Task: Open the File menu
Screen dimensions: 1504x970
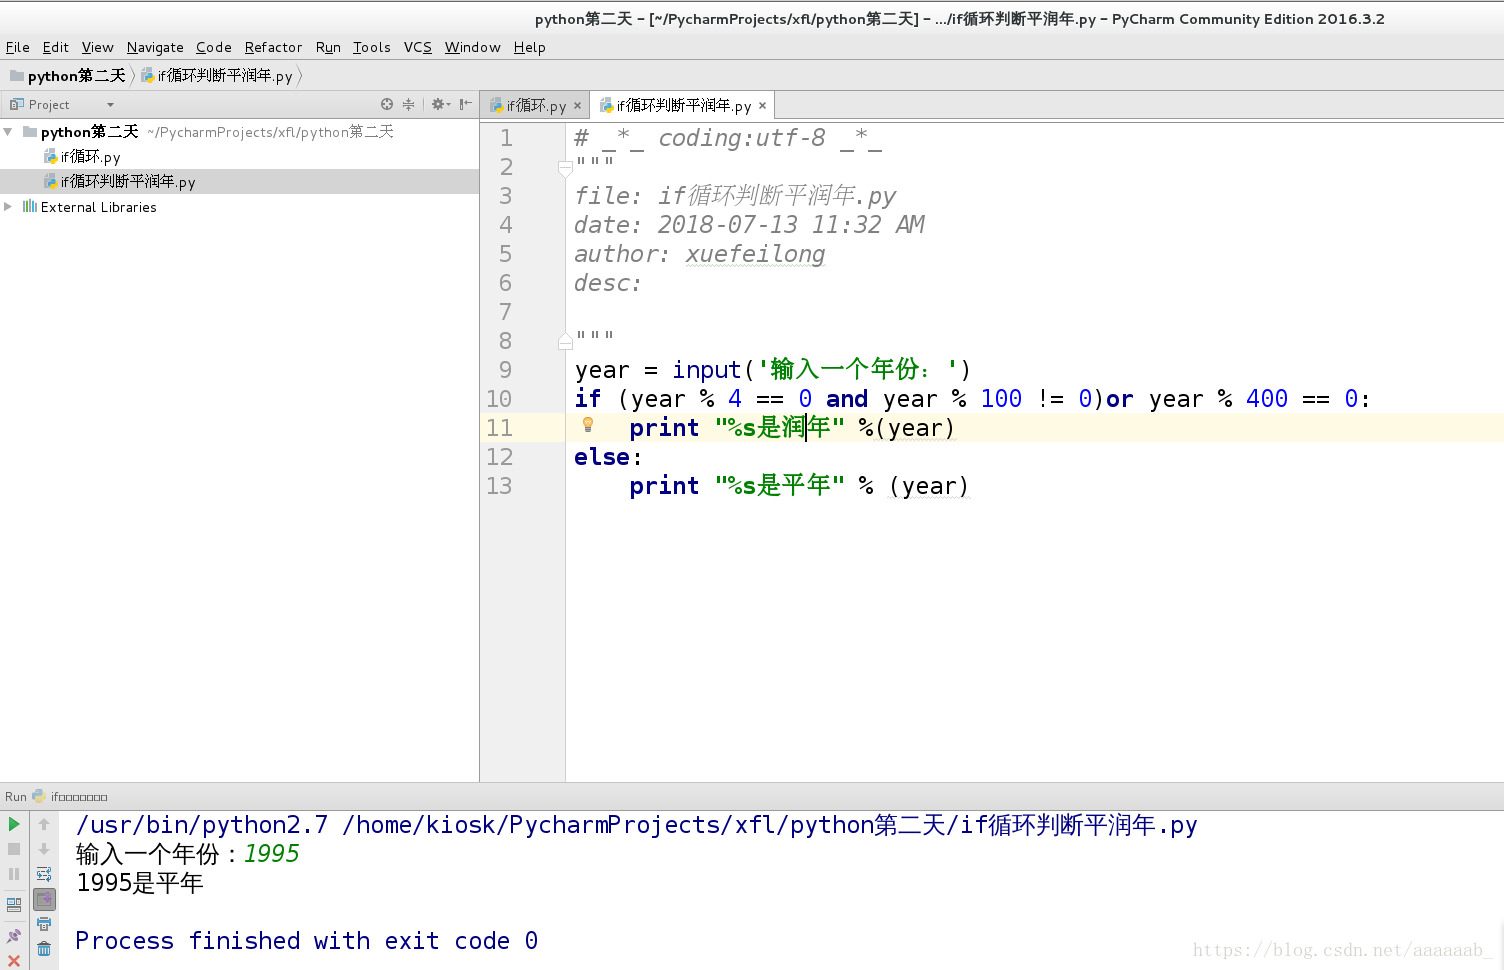Action: (x=18, y=47)
